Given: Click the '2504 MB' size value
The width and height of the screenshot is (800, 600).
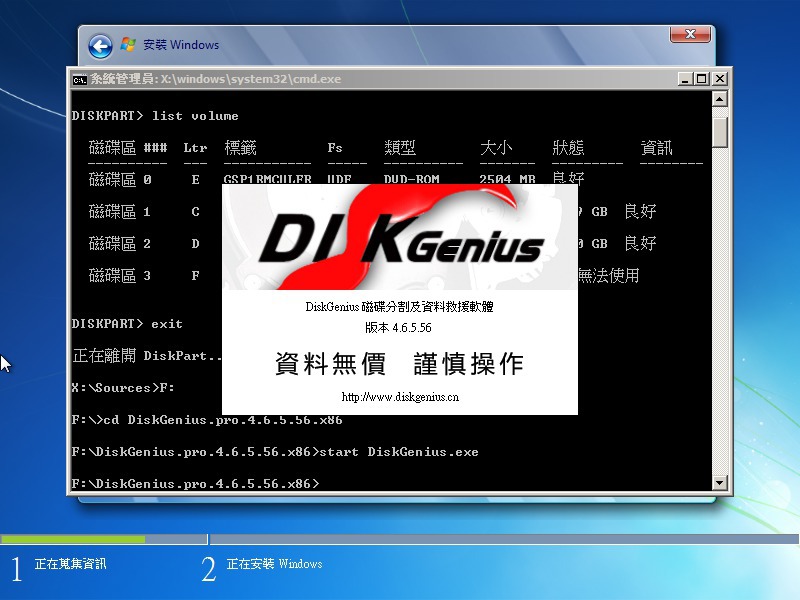Looking at the screenshot, I should pos(507,179).
